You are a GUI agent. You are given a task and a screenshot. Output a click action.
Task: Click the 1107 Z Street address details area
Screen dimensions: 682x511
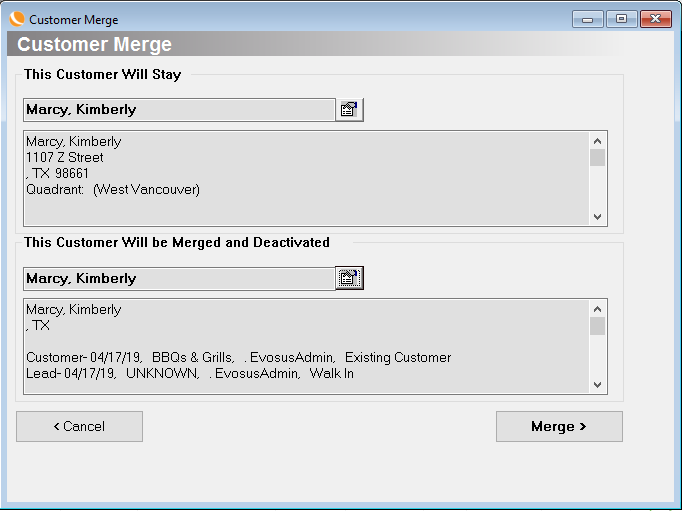[x=65, y=158]
